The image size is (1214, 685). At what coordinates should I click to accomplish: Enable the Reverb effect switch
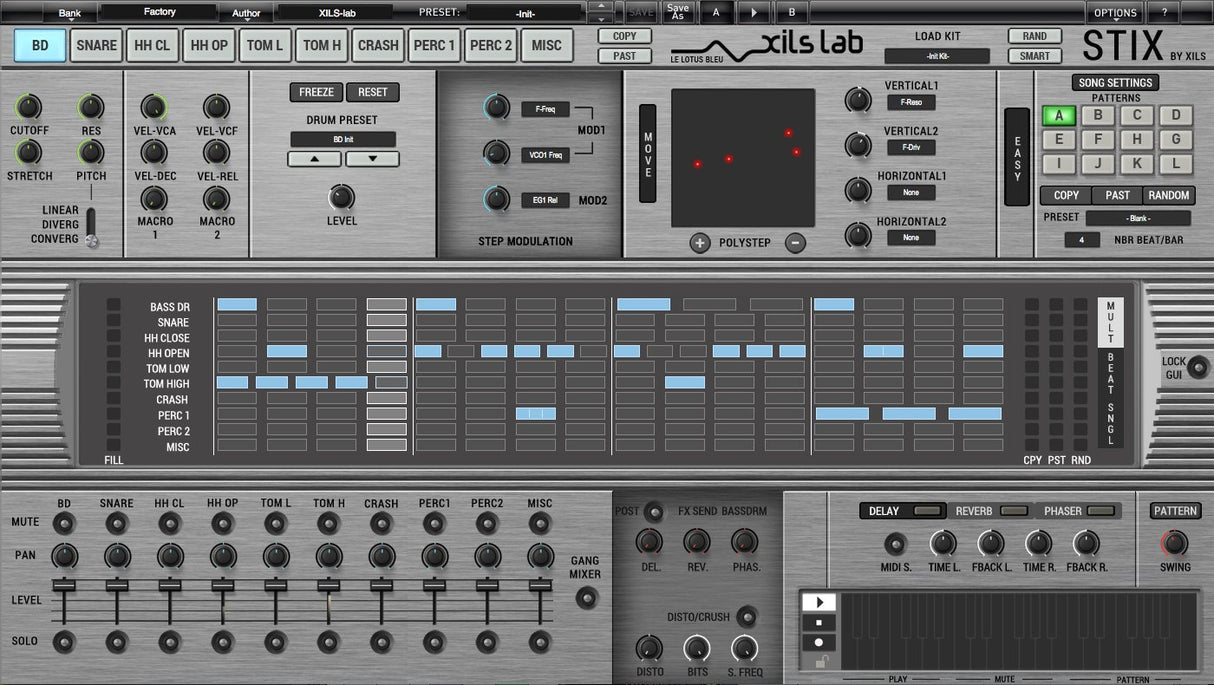pyautogui.click(x=1013, y=511)
